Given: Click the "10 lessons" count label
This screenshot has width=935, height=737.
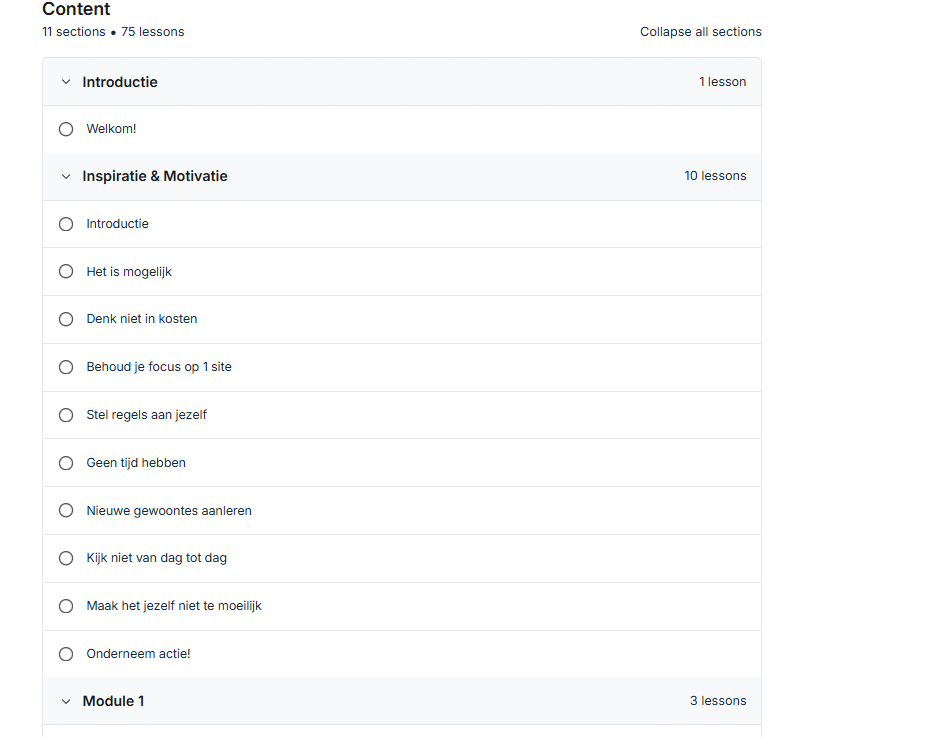Looking at the screenshot, I should click(716, 176).
